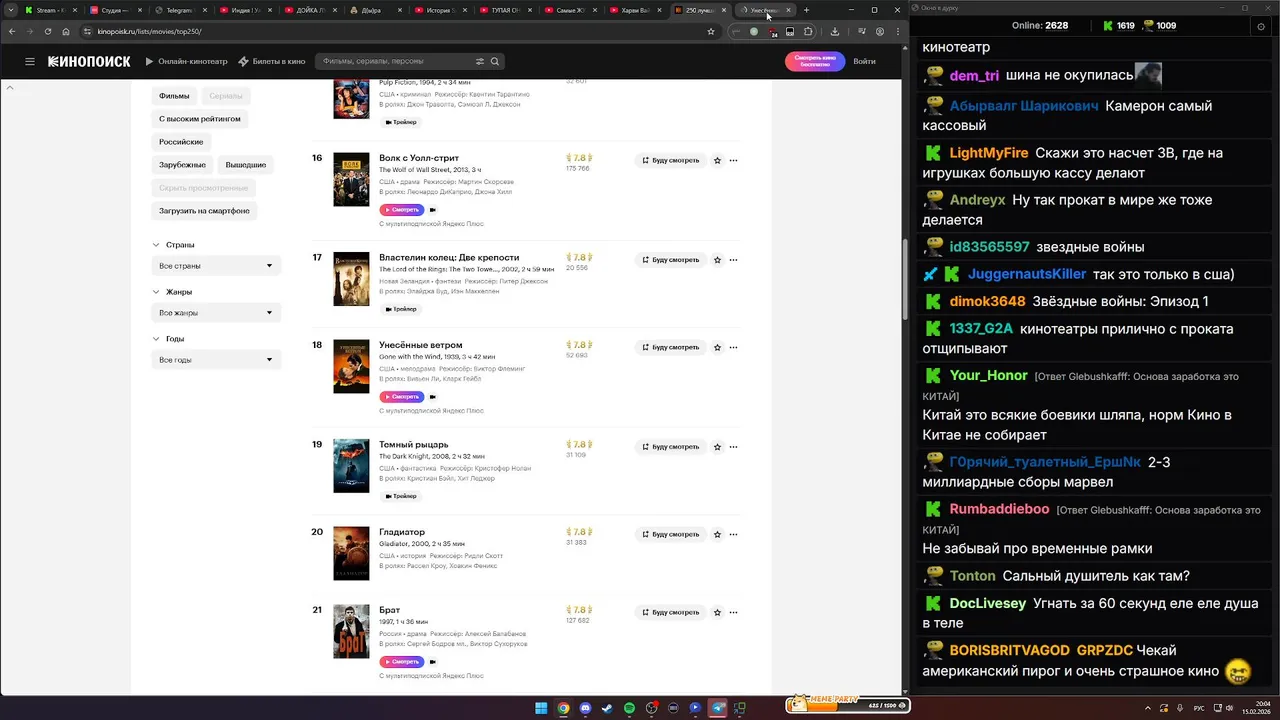Viewport: 1280px width, 720px height.
Task: Bookmark this page with the star icon
Action: (x=711, y=31)
